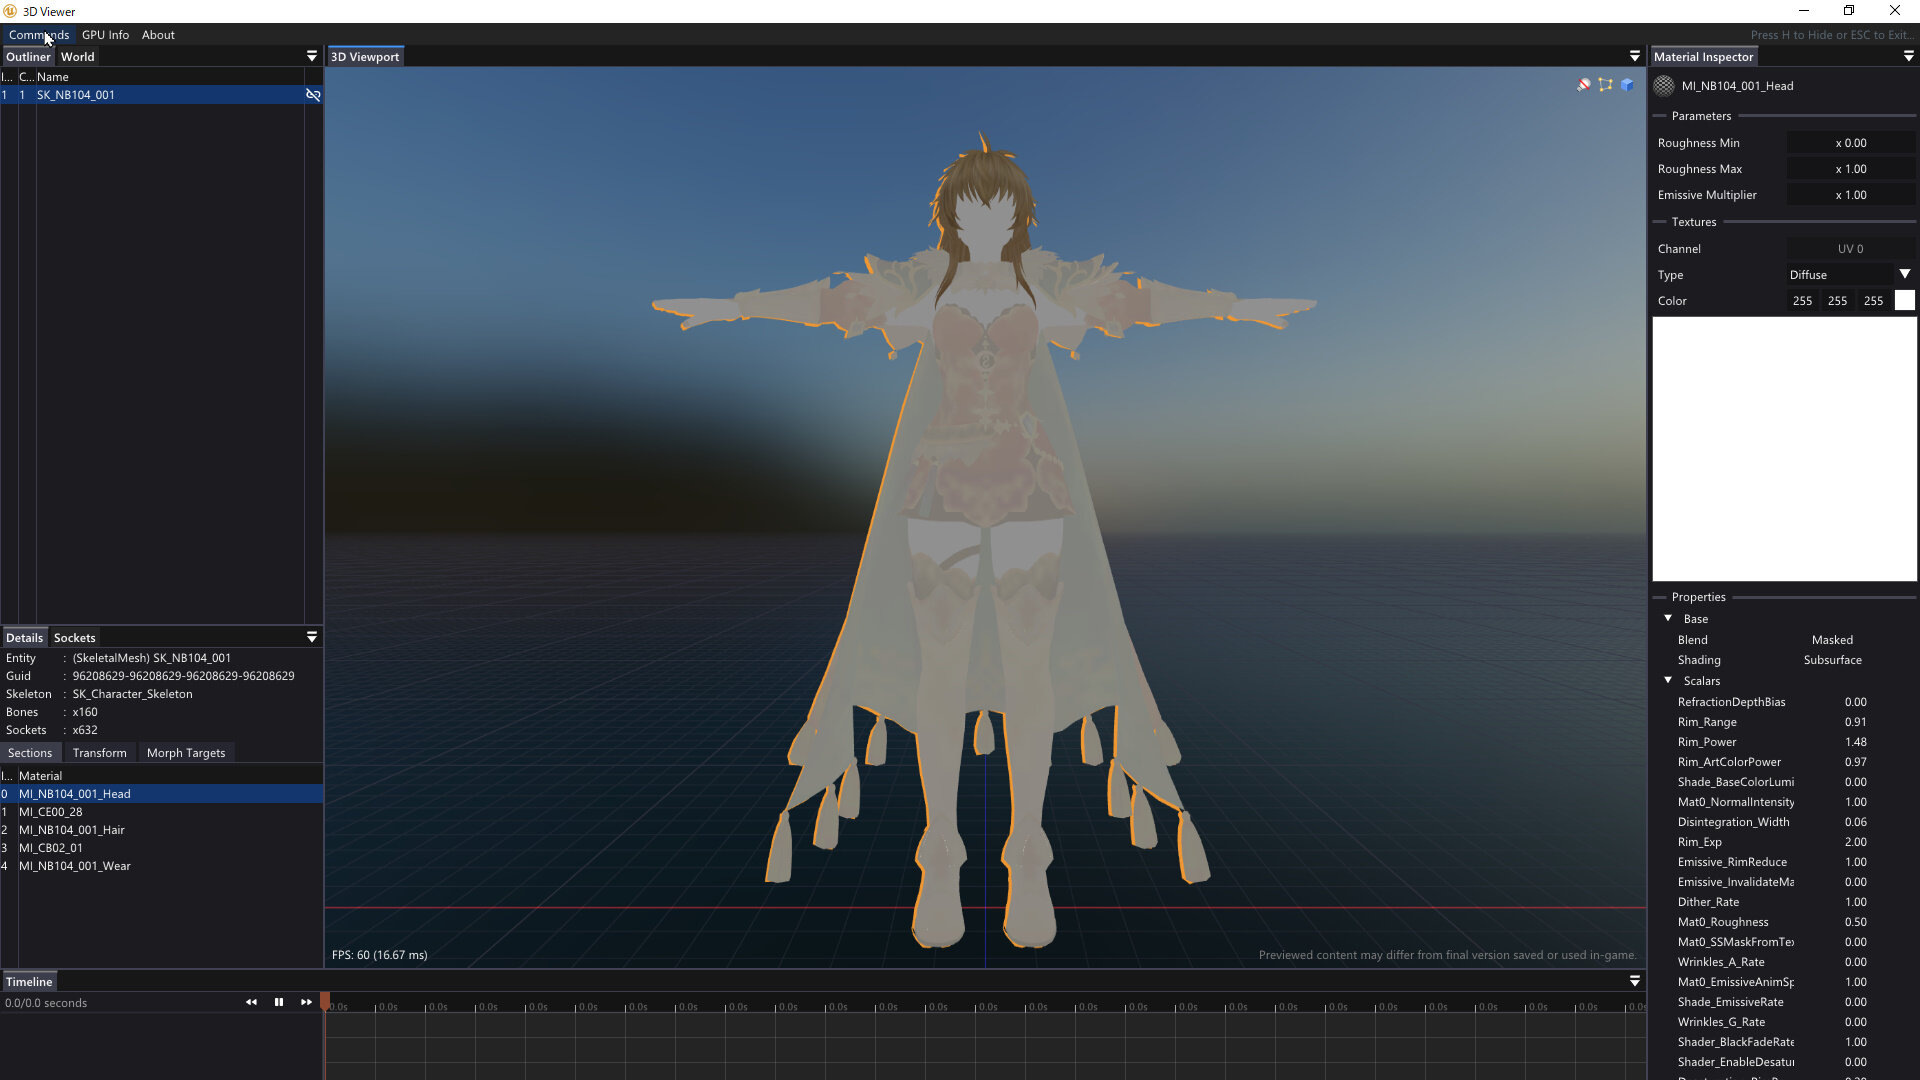Select the Sections tab

coord(30,753)
